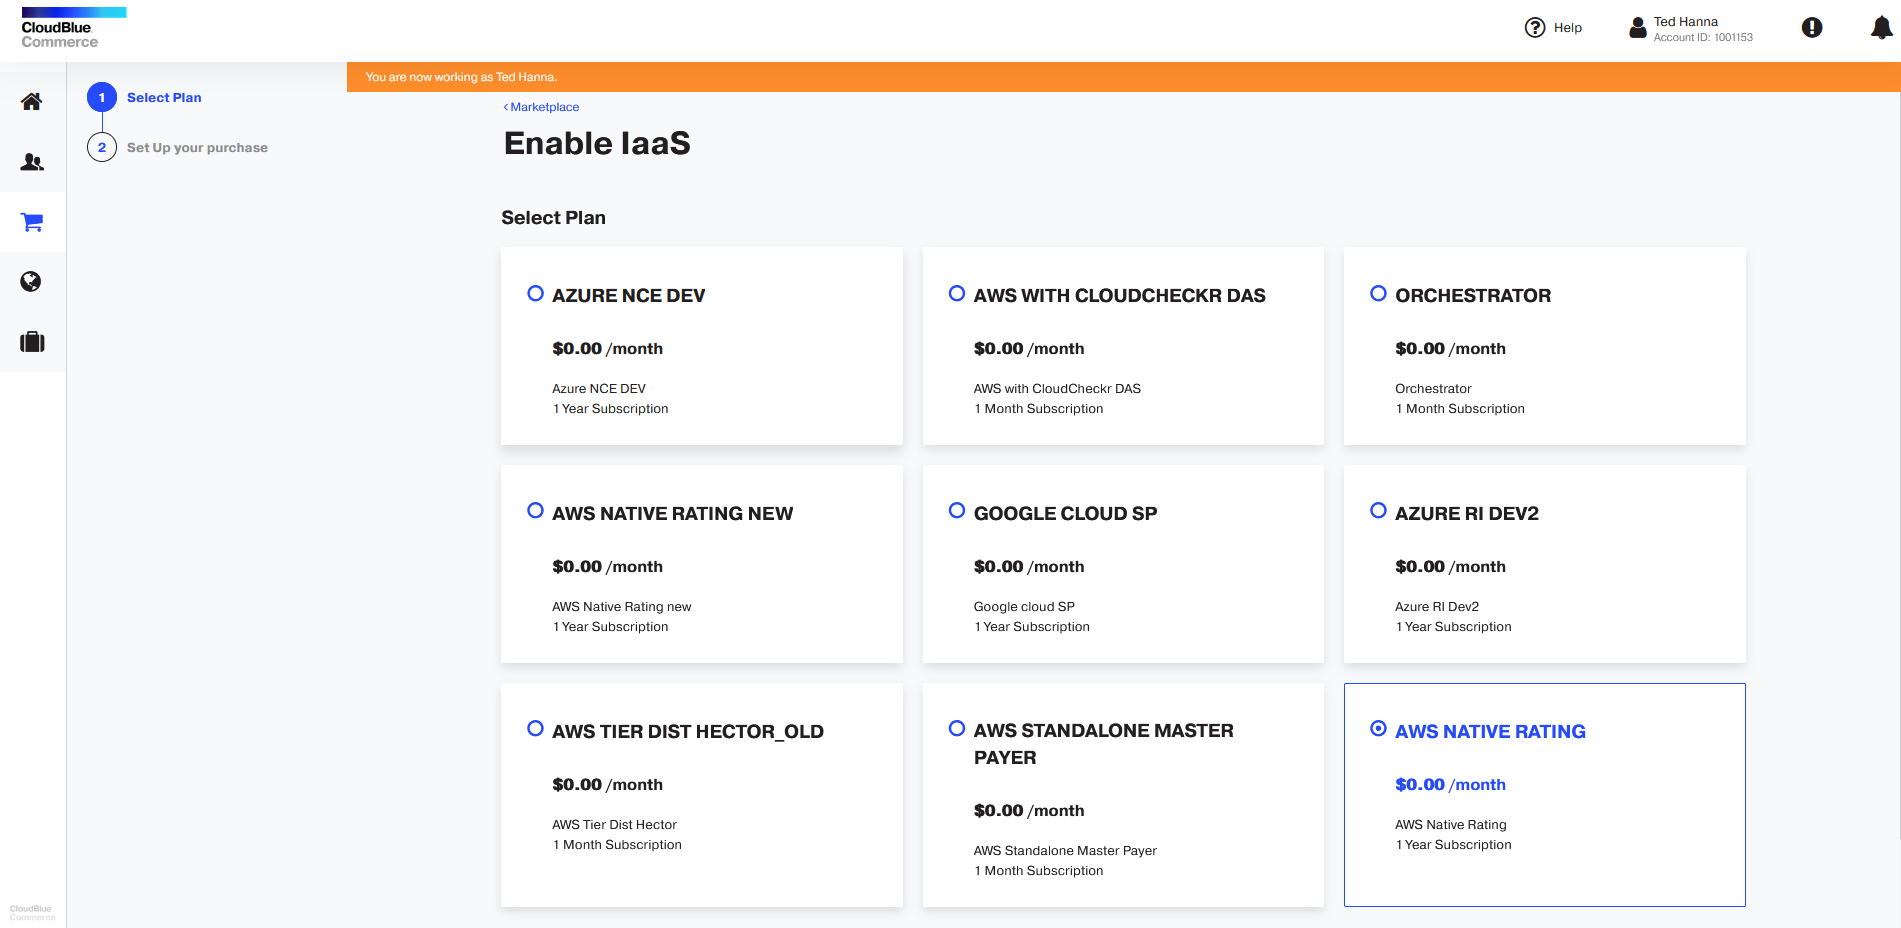Click the 'Google cloud SP' description text
Screen dimensions: 1901x928
[1024, 607]
